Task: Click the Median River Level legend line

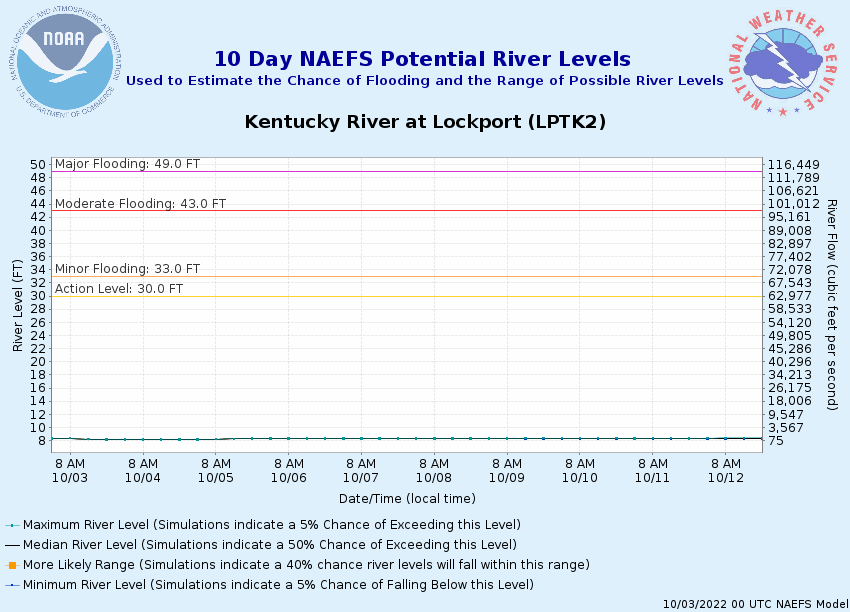Action: [12, 545]
